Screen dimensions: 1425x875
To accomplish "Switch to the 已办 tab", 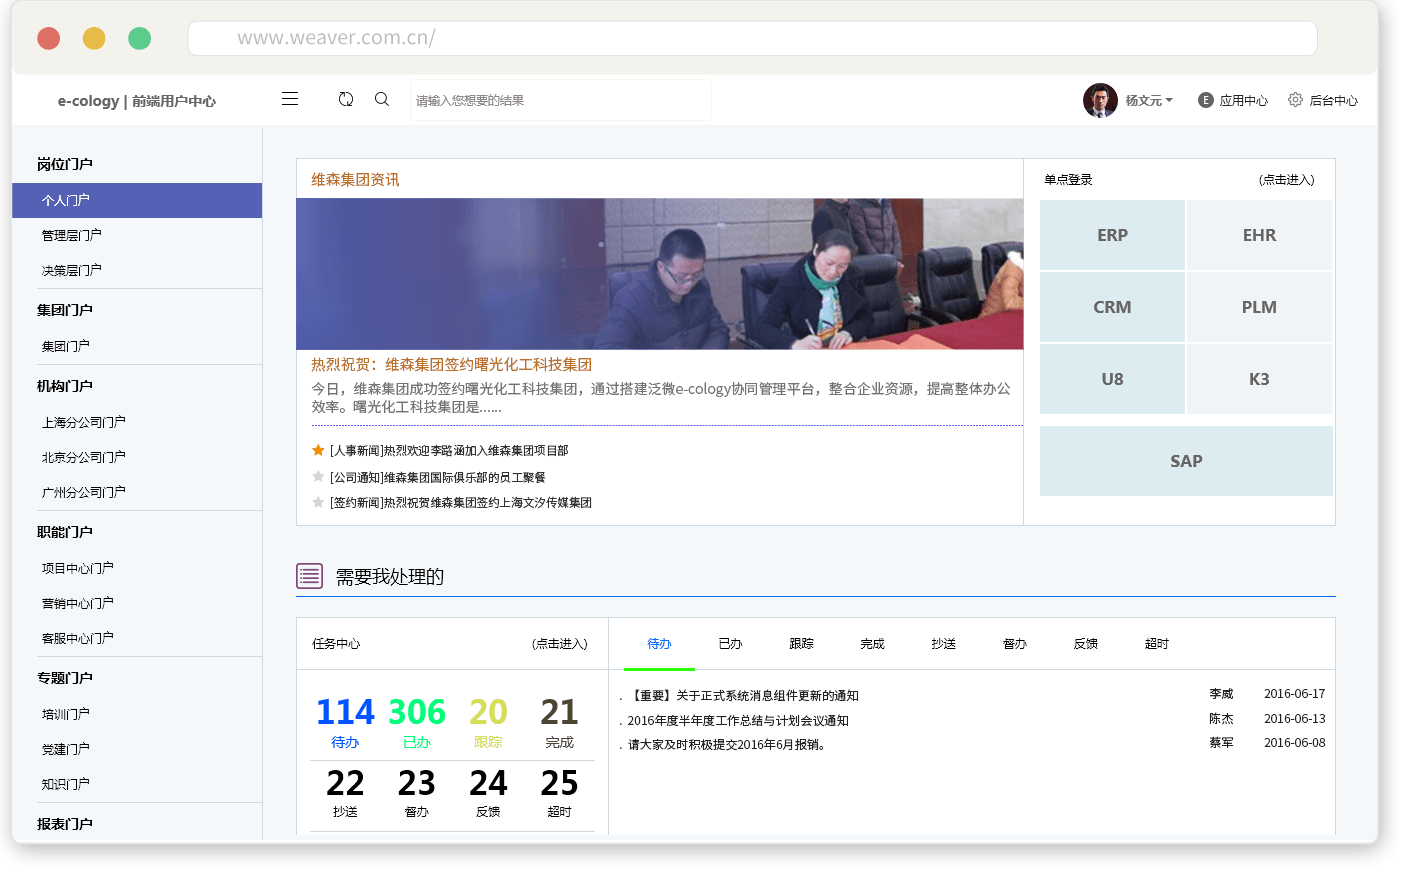I will tap(730, 644).
